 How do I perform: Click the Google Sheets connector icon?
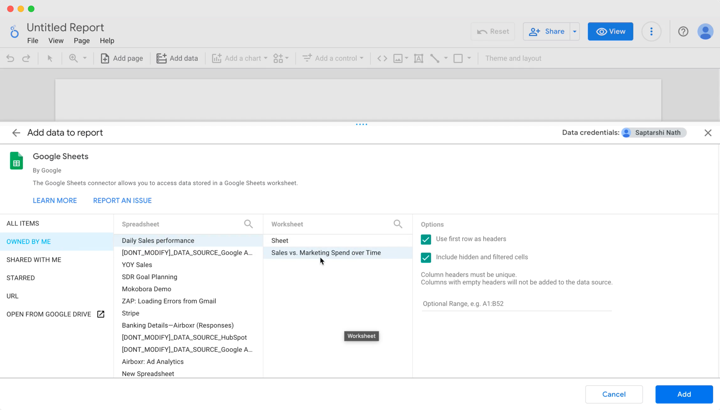(x=17, y=161)
